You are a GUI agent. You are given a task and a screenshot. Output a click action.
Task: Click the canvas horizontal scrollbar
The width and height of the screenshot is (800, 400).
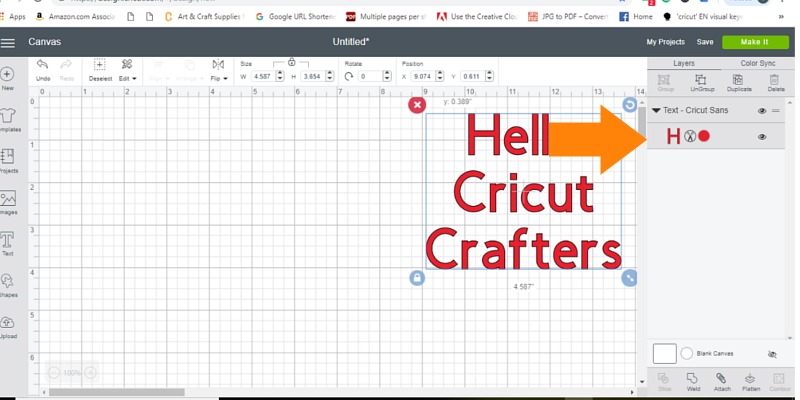(117, 392)
